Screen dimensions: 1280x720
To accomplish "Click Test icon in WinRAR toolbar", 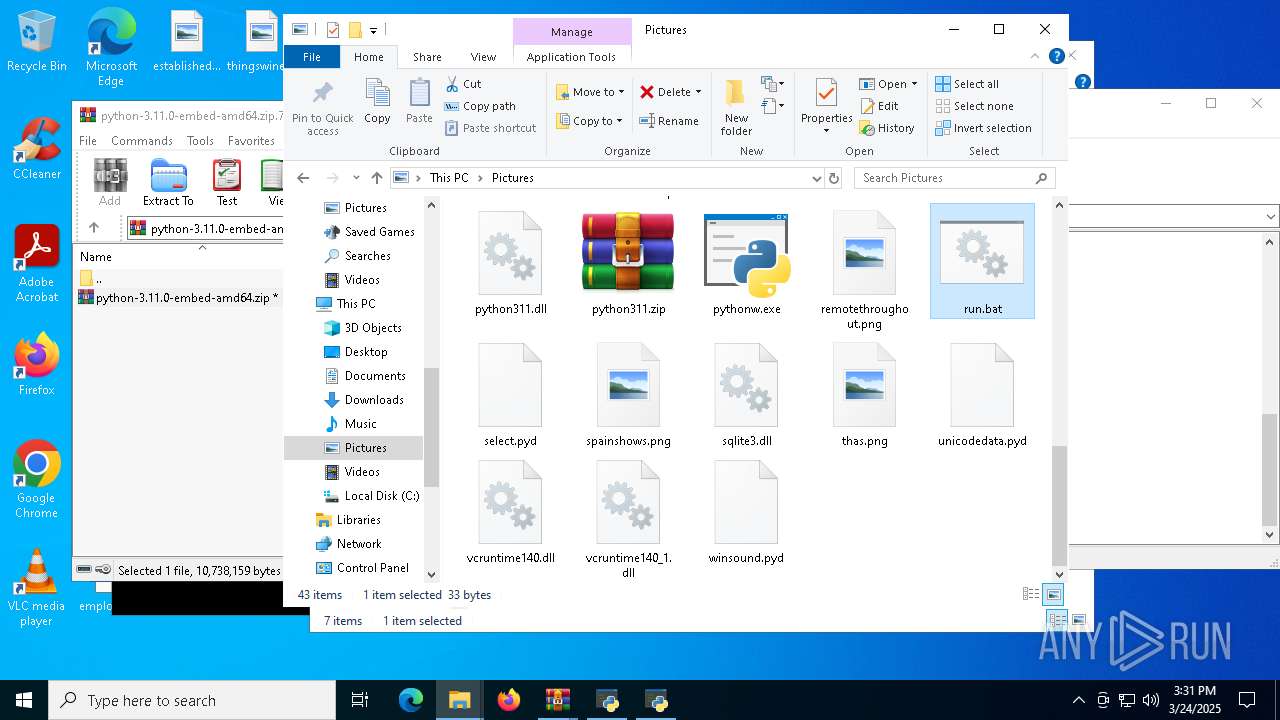I will [227, 182].
